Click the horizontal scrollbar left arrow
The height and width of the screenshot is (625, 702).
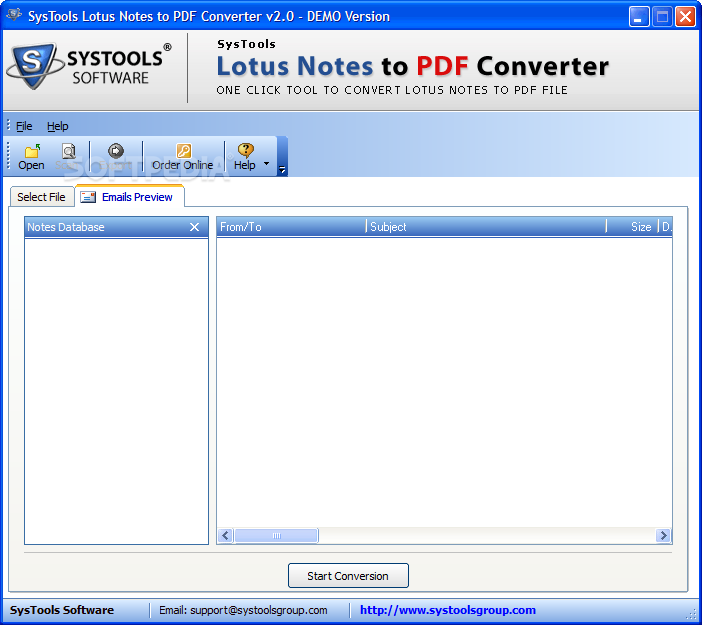(226, 535)
